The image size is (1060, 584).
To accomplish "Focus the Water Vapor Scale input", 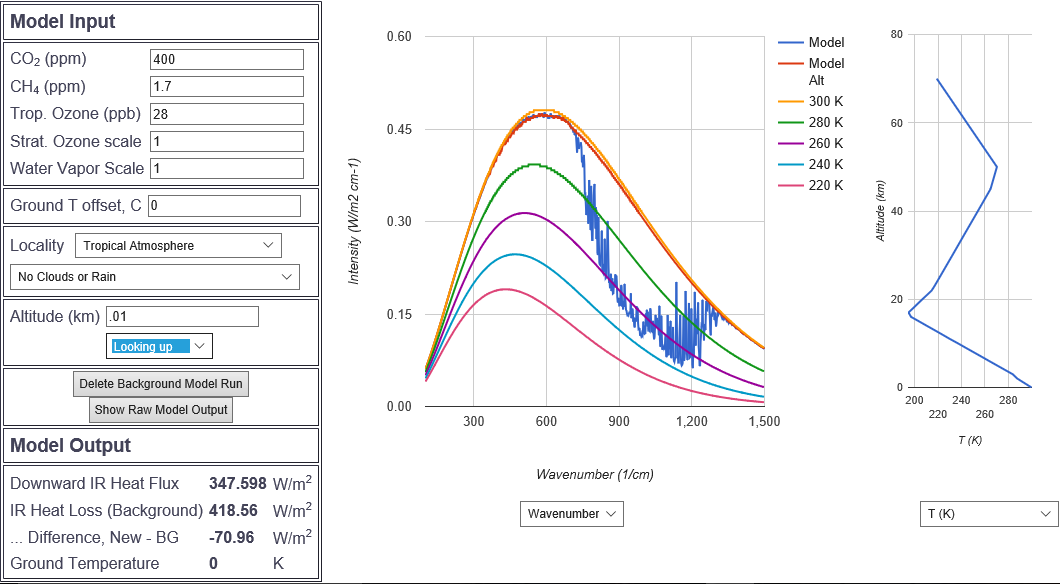I will pyautogui.click(x=226, y=168).
